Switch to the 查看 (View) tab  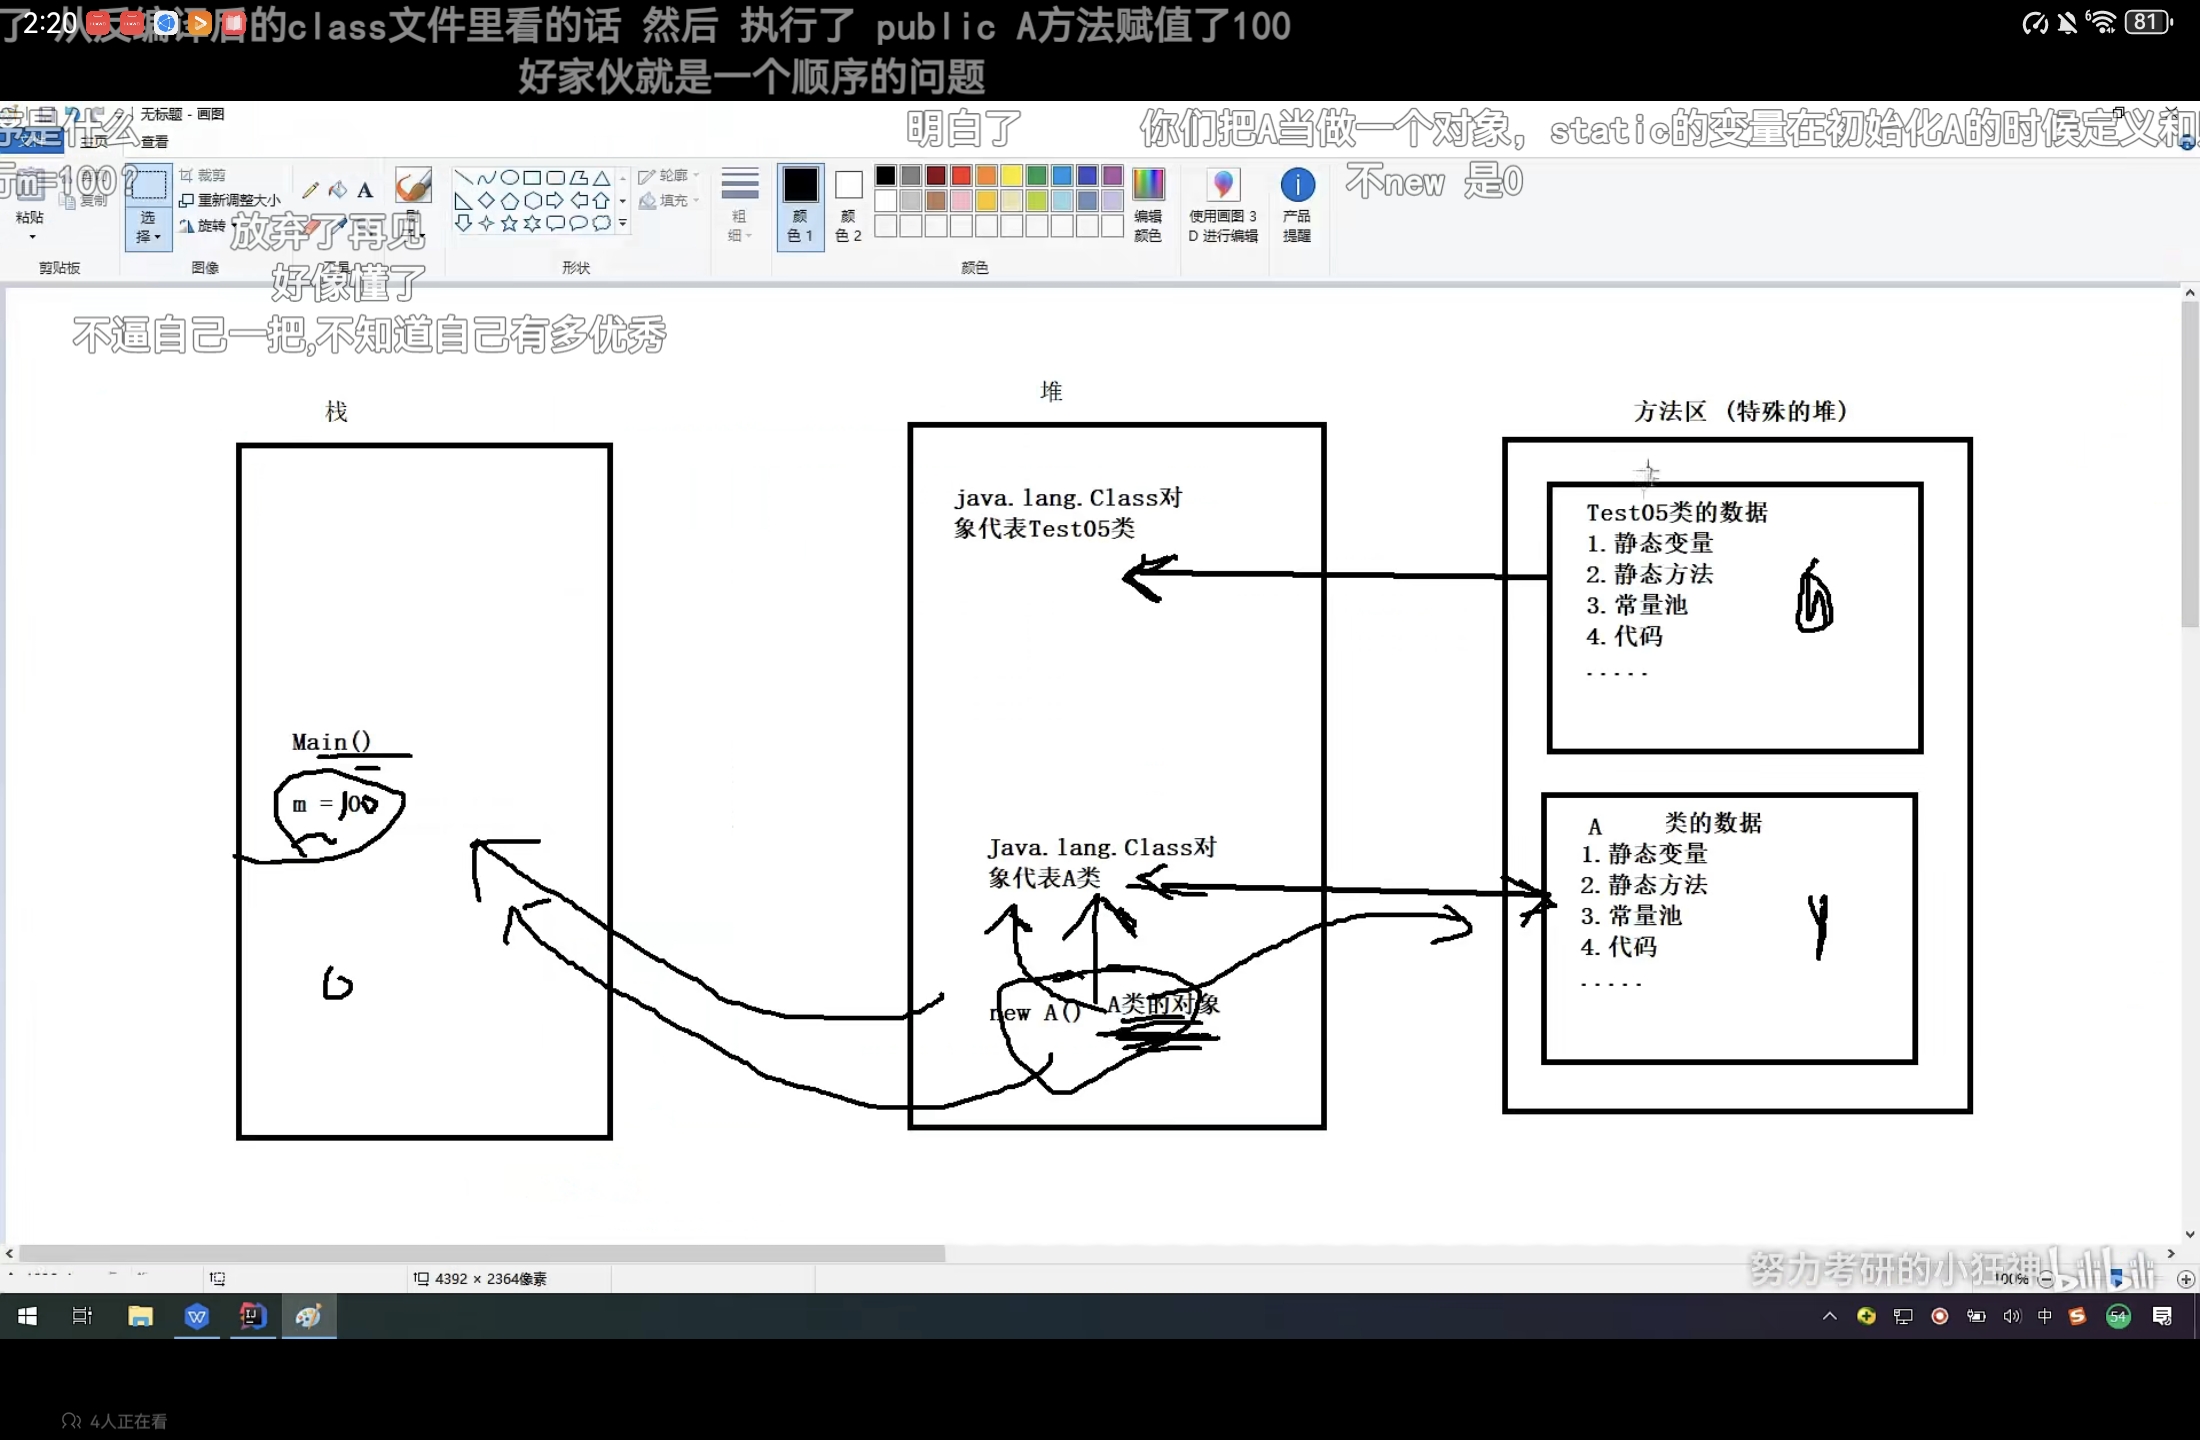pos(154,142)
